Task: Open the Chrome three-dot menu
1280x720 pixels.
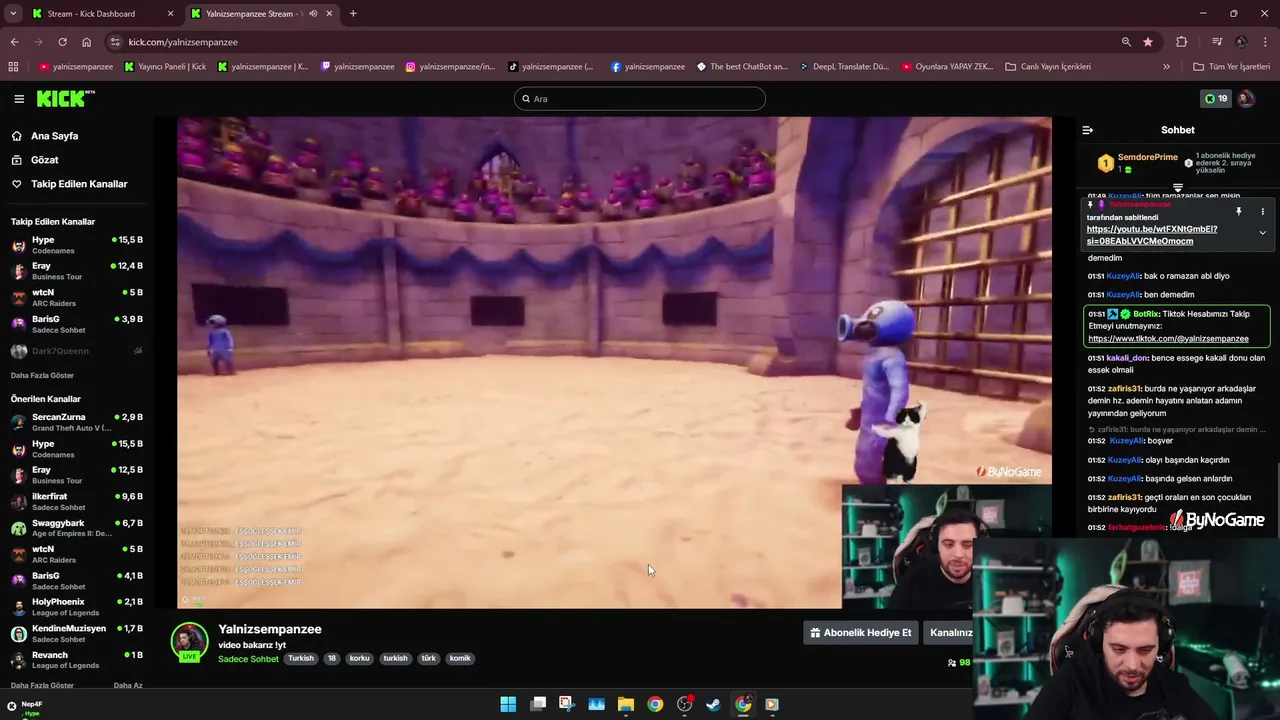Action: click(1266, 42)
